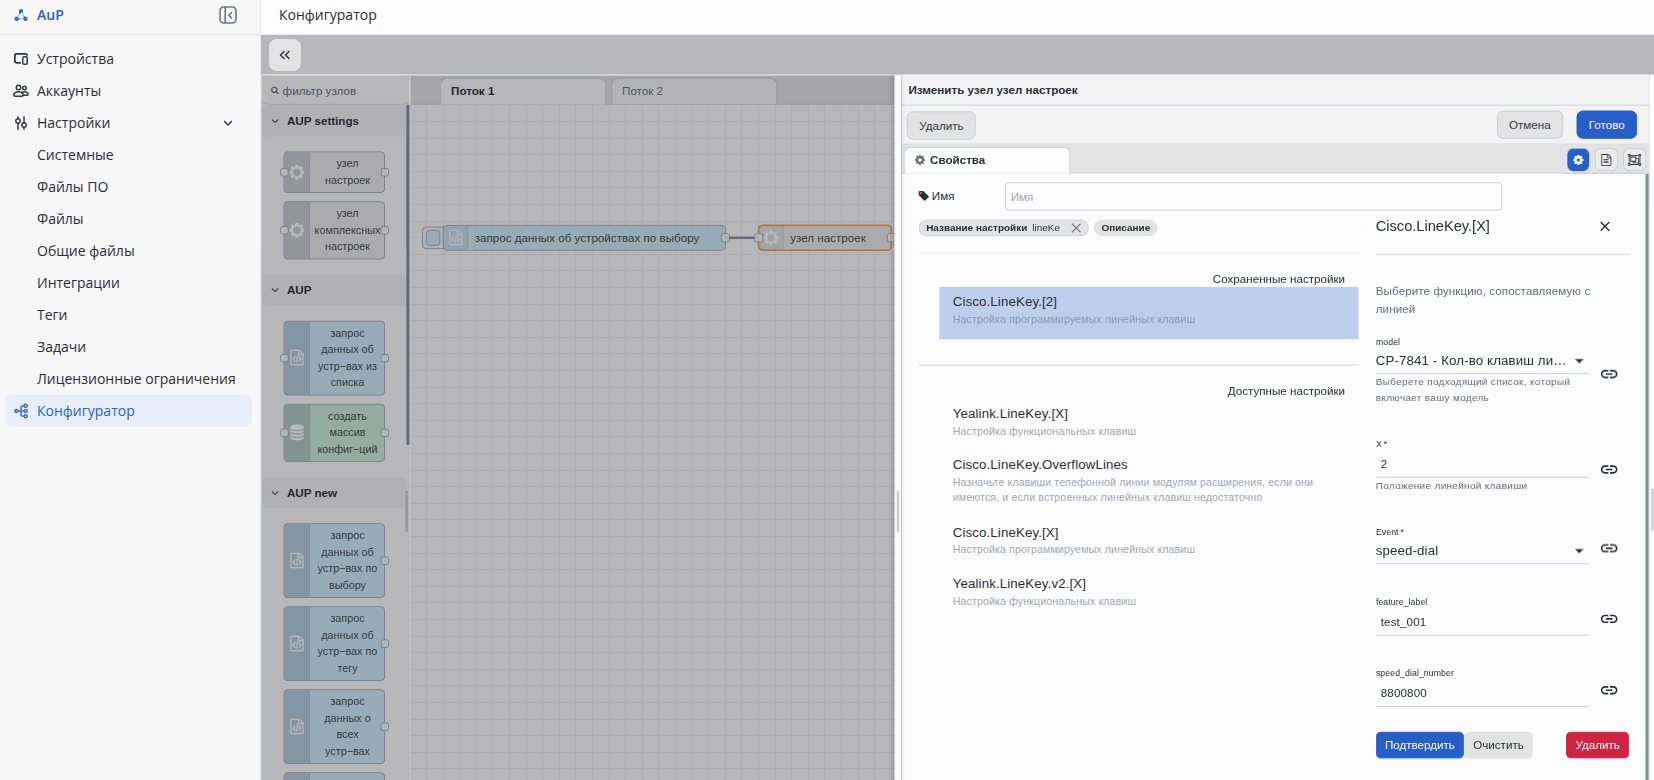
Task: Focus the Имя input field
Action: pyautogui.click(x=1253, y=197)
